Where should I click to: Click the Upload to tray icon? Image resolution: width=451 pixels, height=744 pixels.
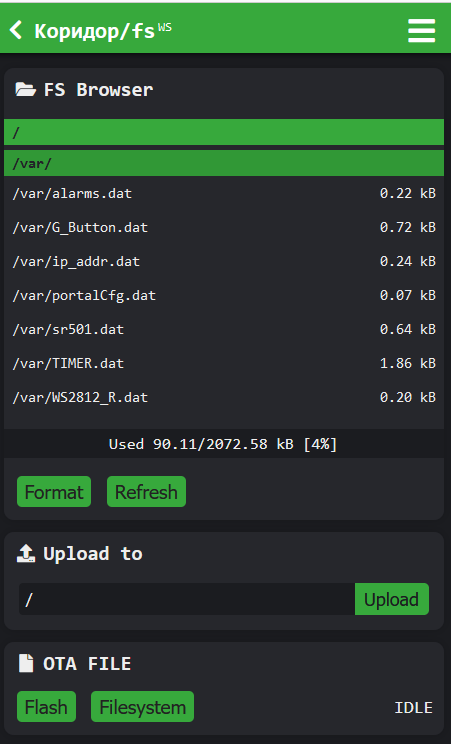[26, 553]
